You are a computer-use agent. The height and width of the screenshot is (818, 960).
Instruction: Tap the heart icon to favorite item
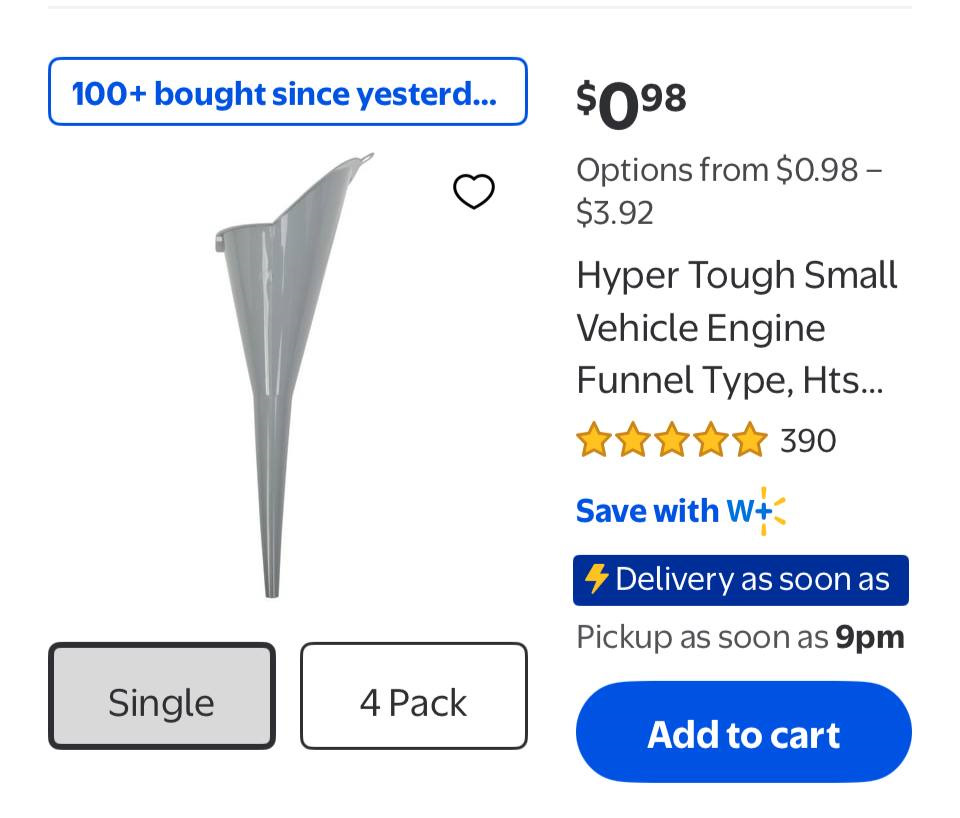[474, 191]
